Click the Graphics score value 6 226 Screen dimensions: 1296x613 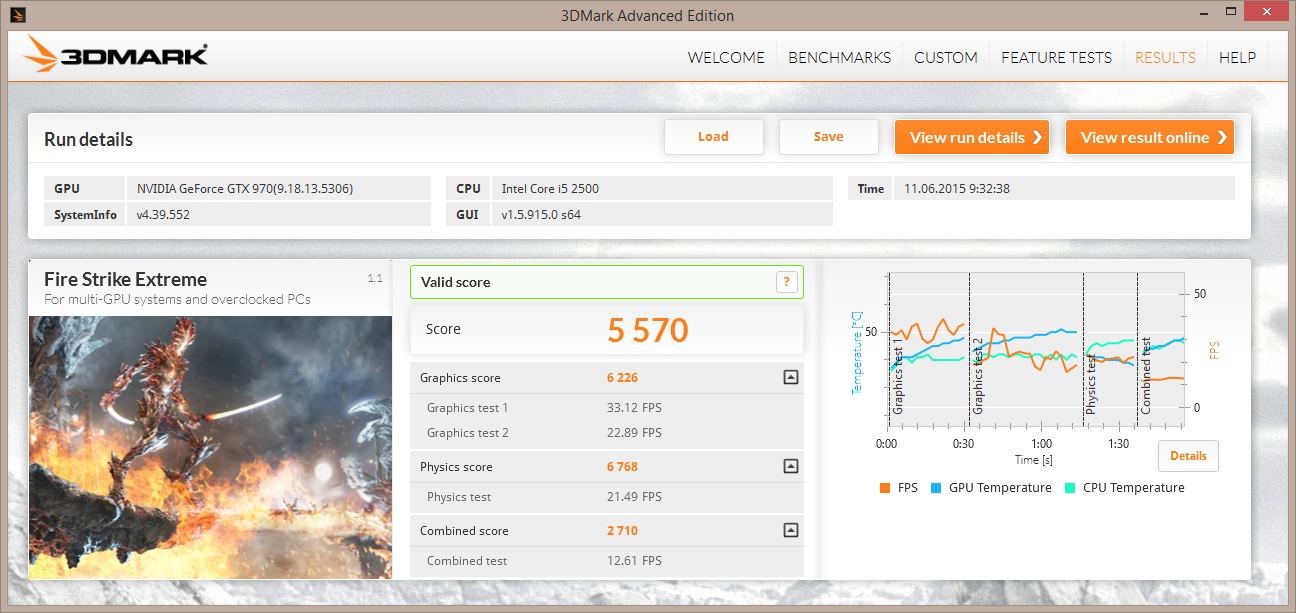622,378
